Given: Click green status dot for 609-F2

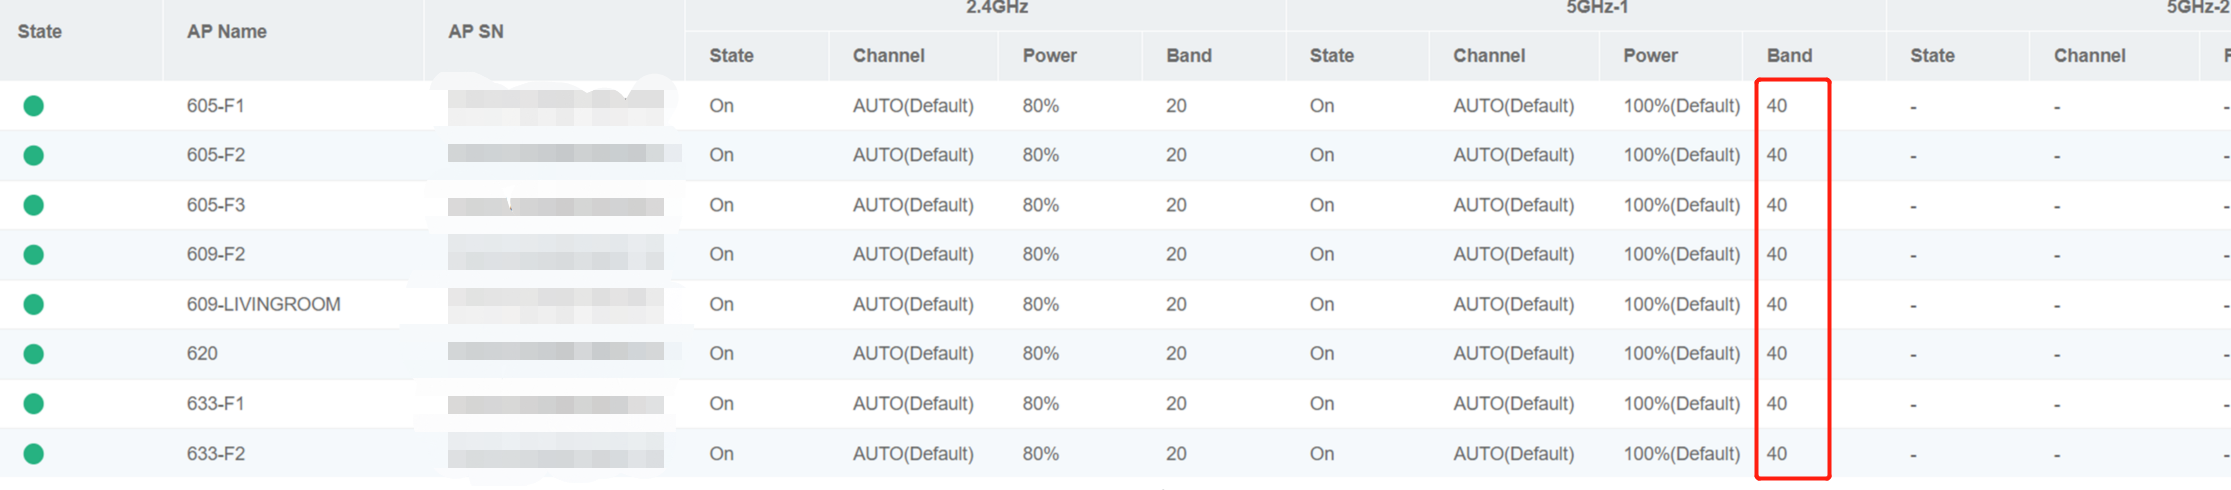Looking at the screenshot, I should tap(33, 255).
